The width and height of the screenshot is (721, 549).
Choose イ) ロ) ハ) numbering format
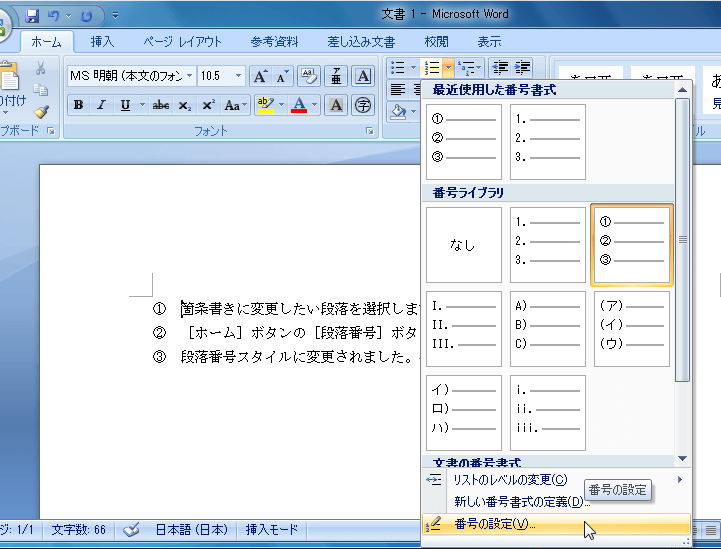coord(464,413)
